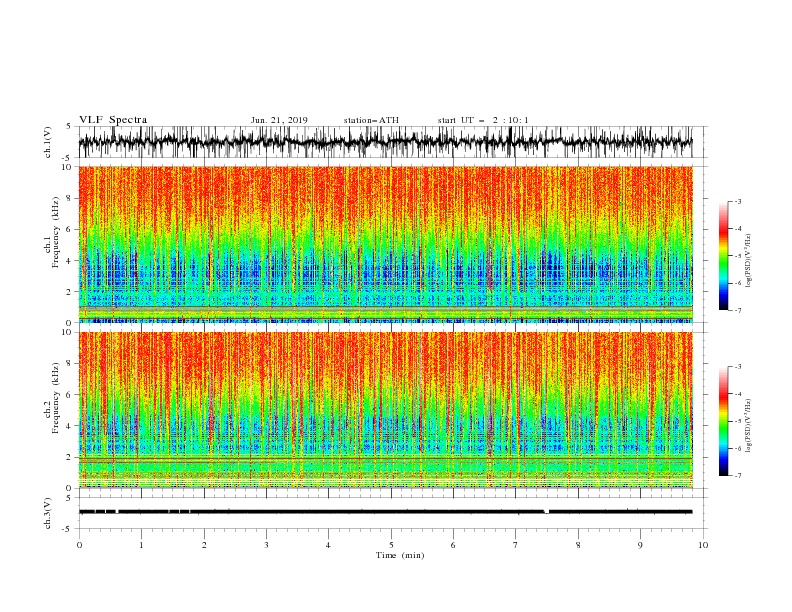Click the "10" minute label on Time axis
Image resolution: width=792 pixels, height=612 pixels.
(703, 545)
